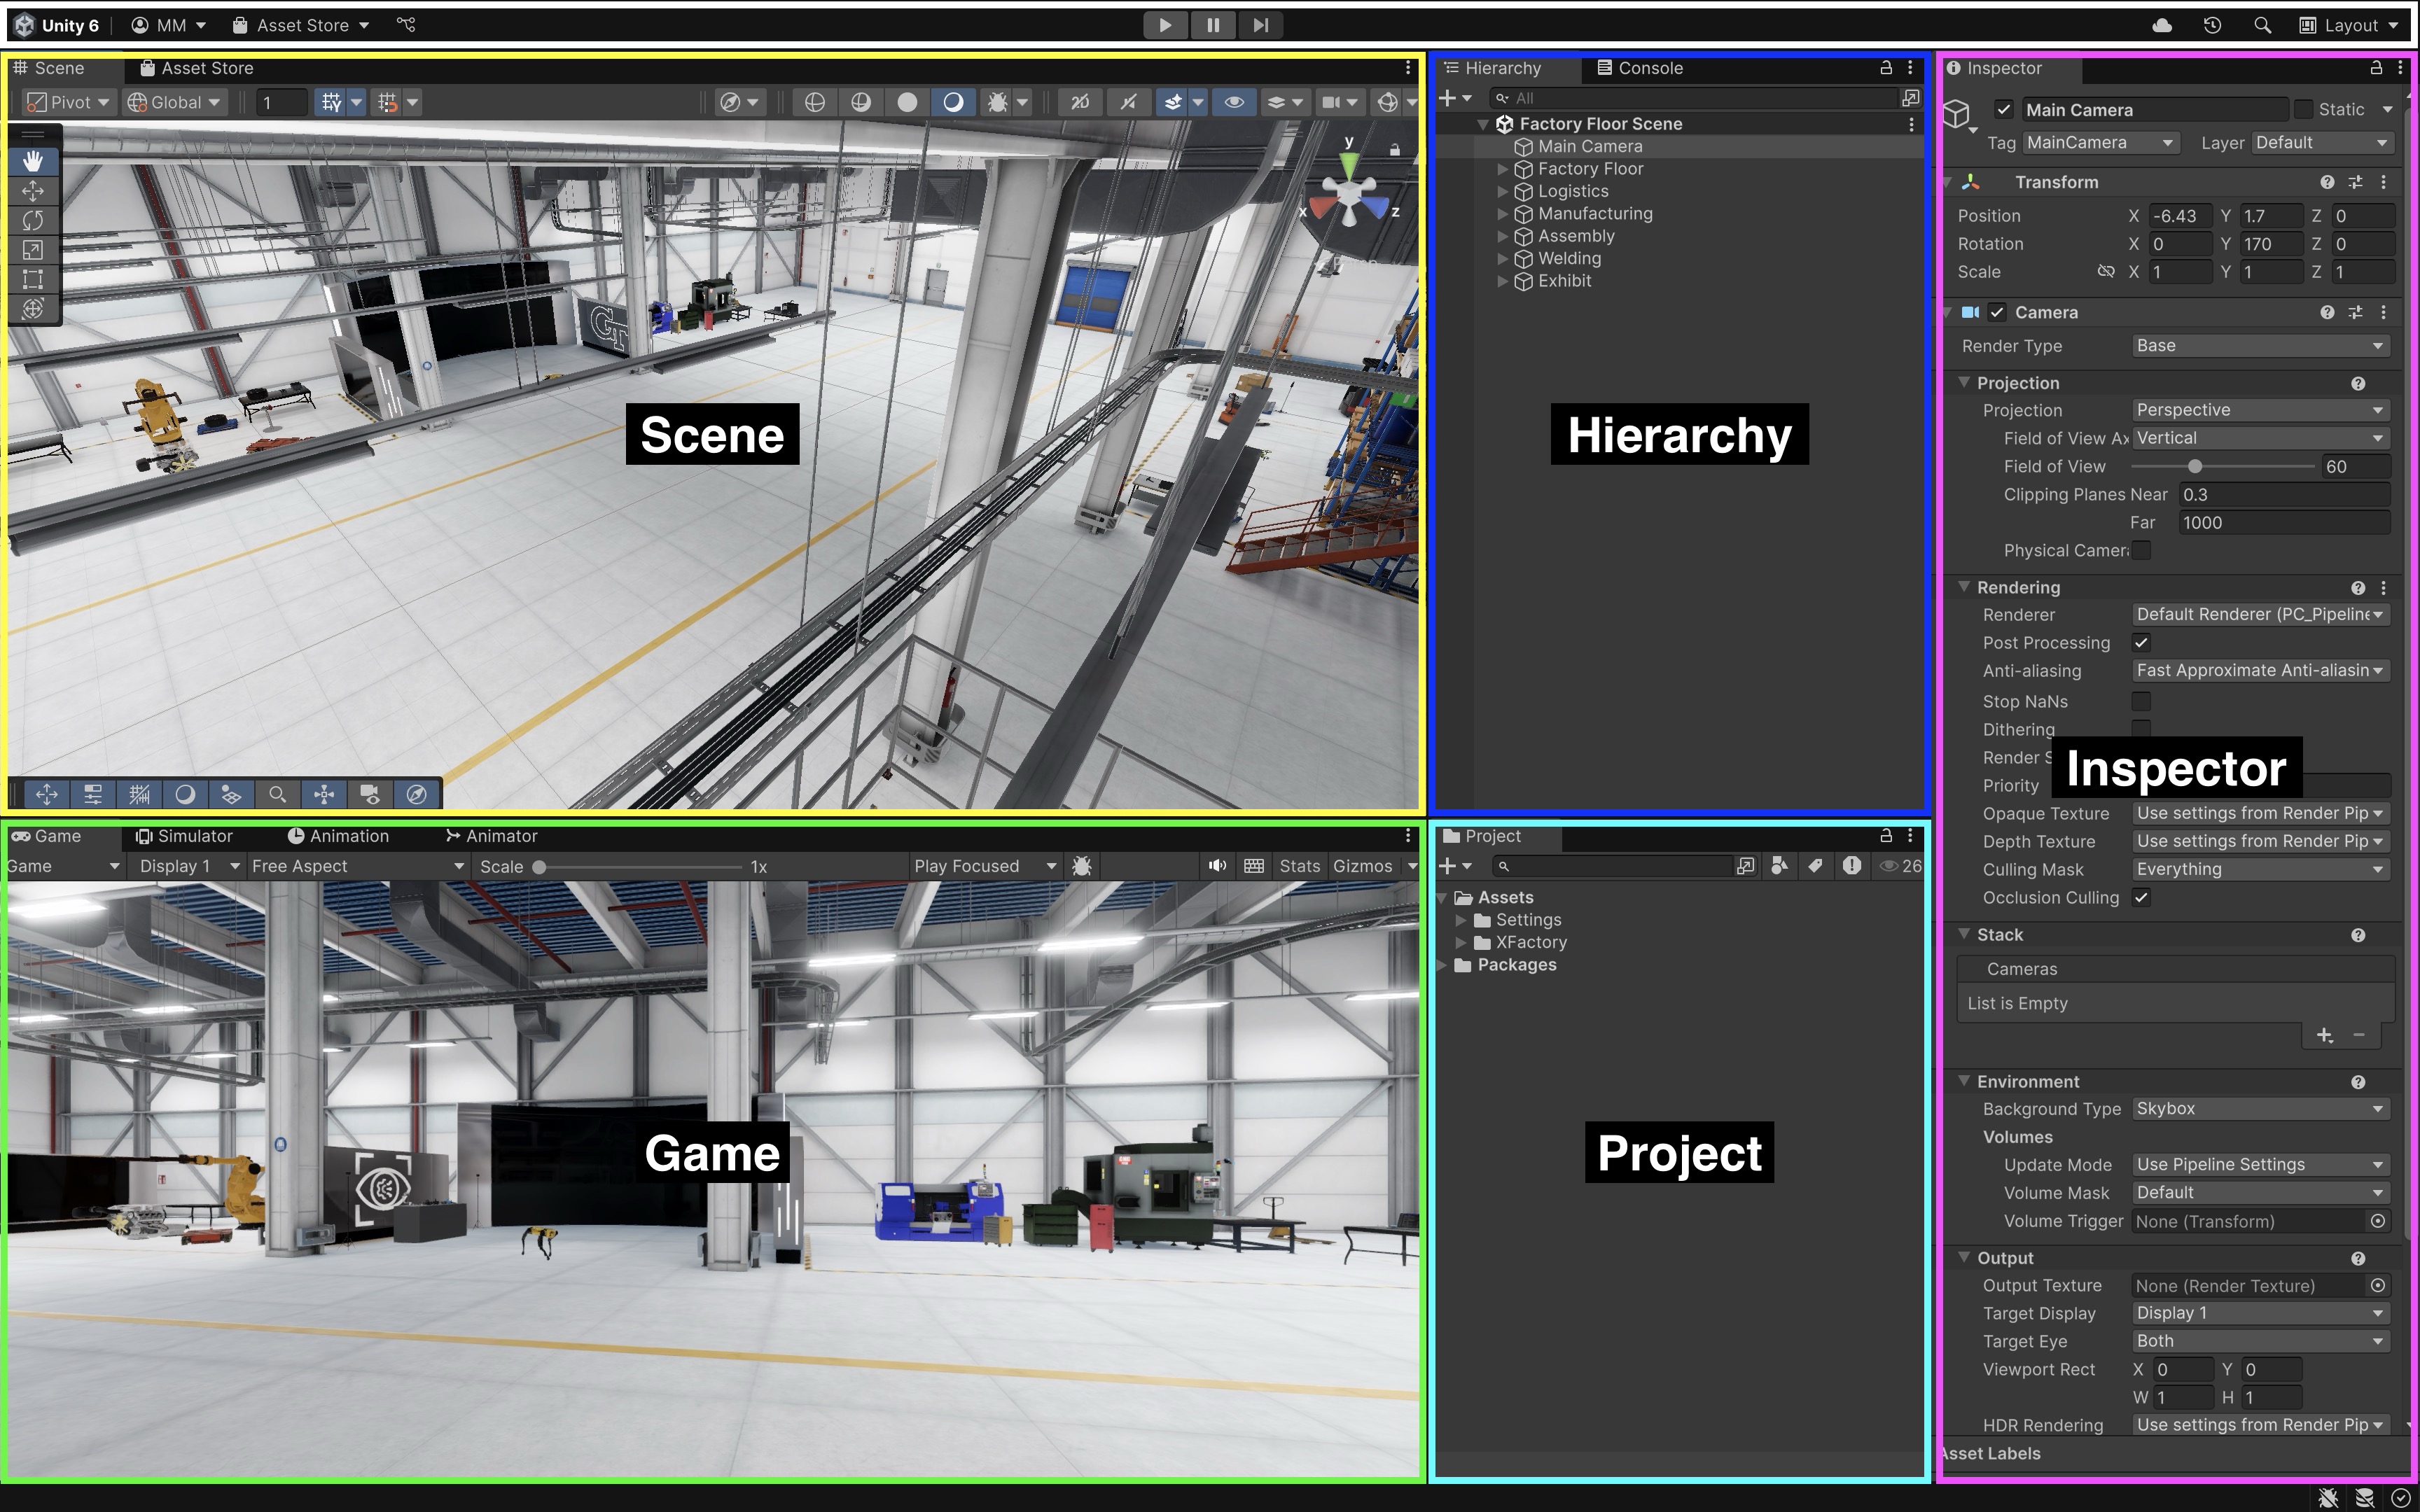Image resolution: width=2420 pixels, height=1512 pixels.
Task: Click the Pause button
Action: pyautogui.click(x=1213, y=25)
